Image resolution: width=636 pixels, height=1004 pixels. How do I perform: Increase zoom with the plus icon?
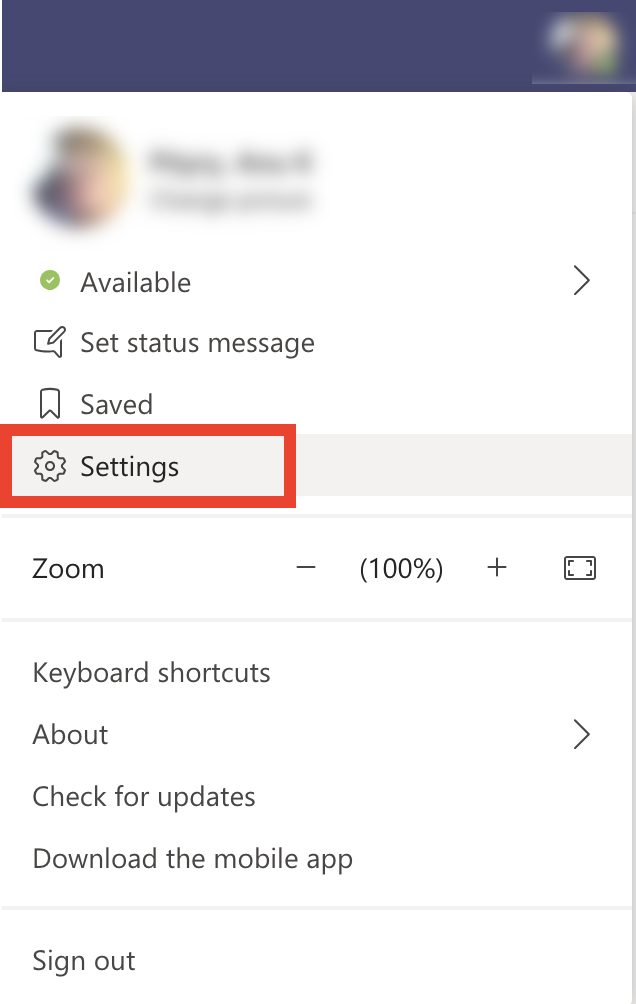point(496,567)
